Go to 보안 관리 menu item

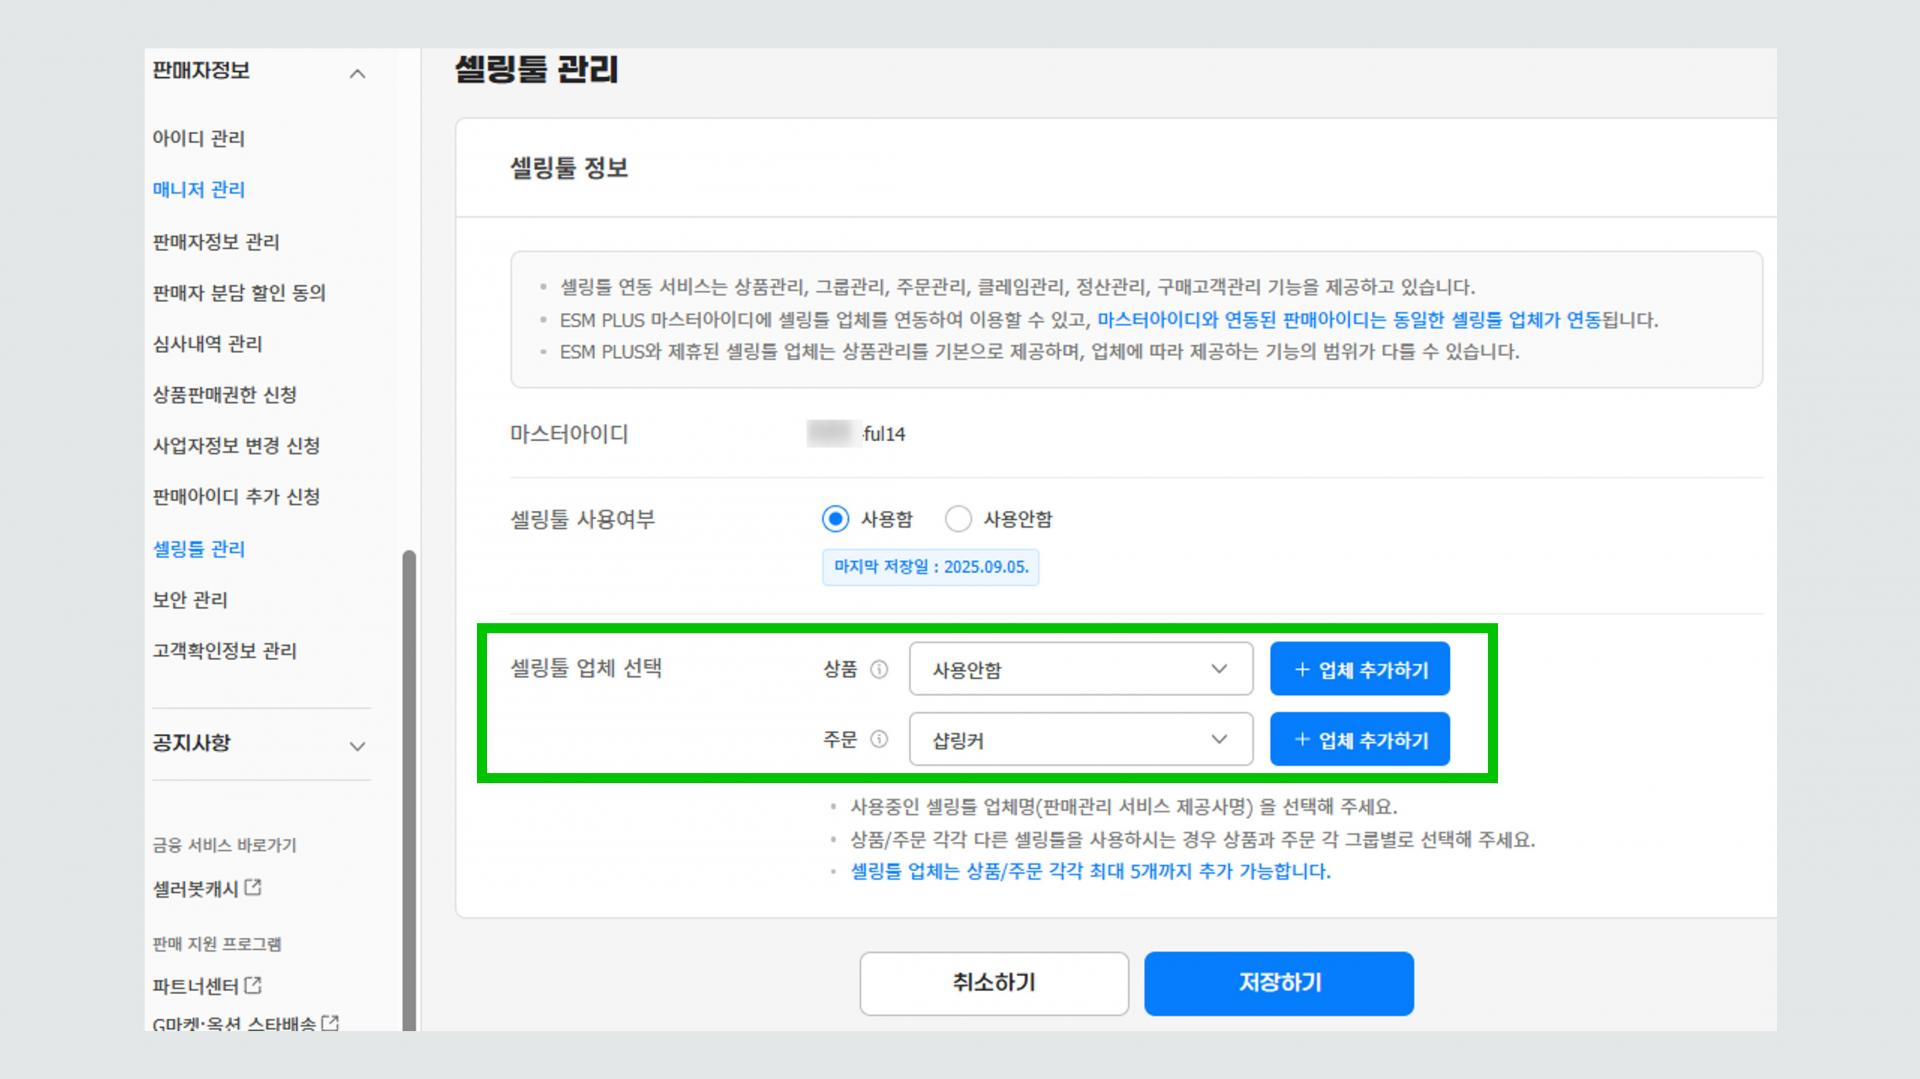pyautogui.click(x=190, y=600)
